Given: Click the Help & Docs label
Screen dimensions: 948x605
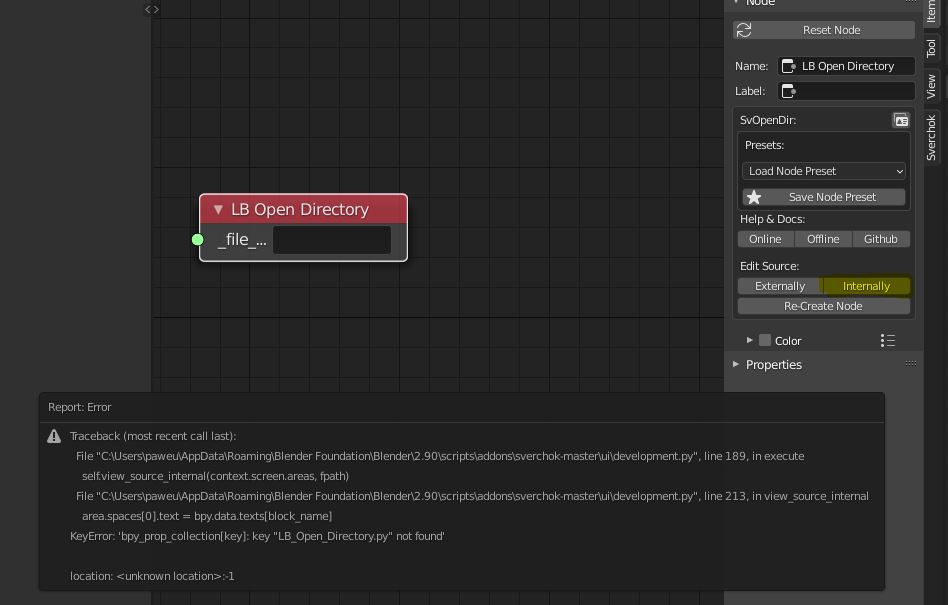Looking at the screenshot, I should click(x=773, y=219).
